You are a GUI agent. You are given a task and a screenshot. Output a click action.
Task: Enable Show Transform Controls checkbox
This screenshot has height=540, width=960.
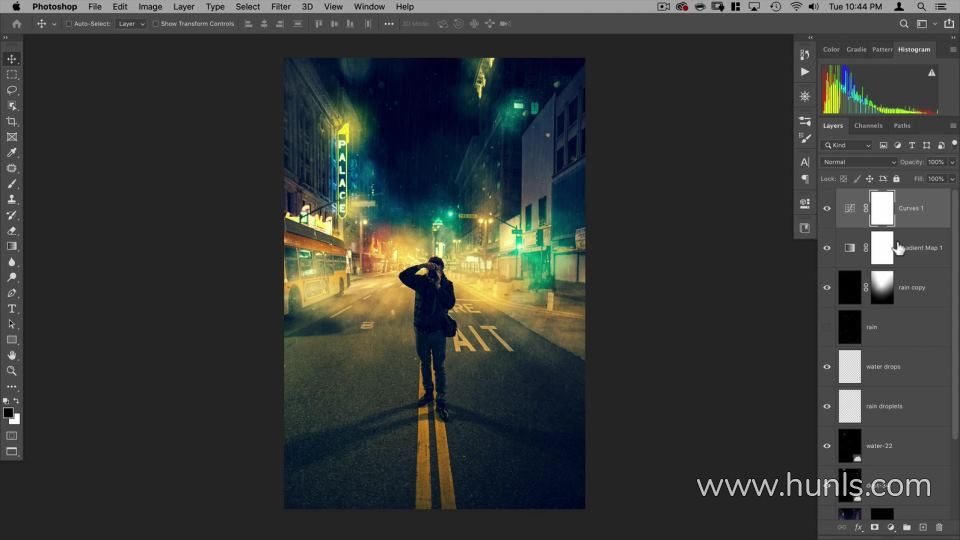[155, 24]
